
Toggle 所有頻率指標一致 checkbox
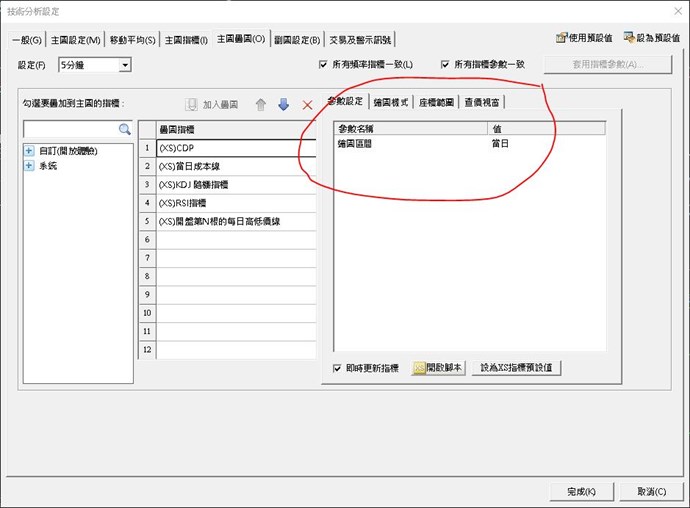[x=323, y=65]
